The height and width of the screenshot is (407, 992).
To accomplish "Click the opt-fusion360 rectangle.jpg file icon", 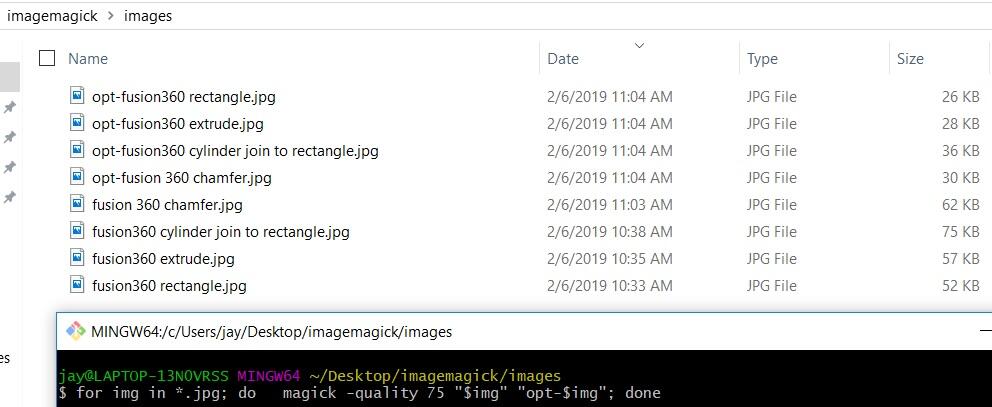I will pos(78,96).
